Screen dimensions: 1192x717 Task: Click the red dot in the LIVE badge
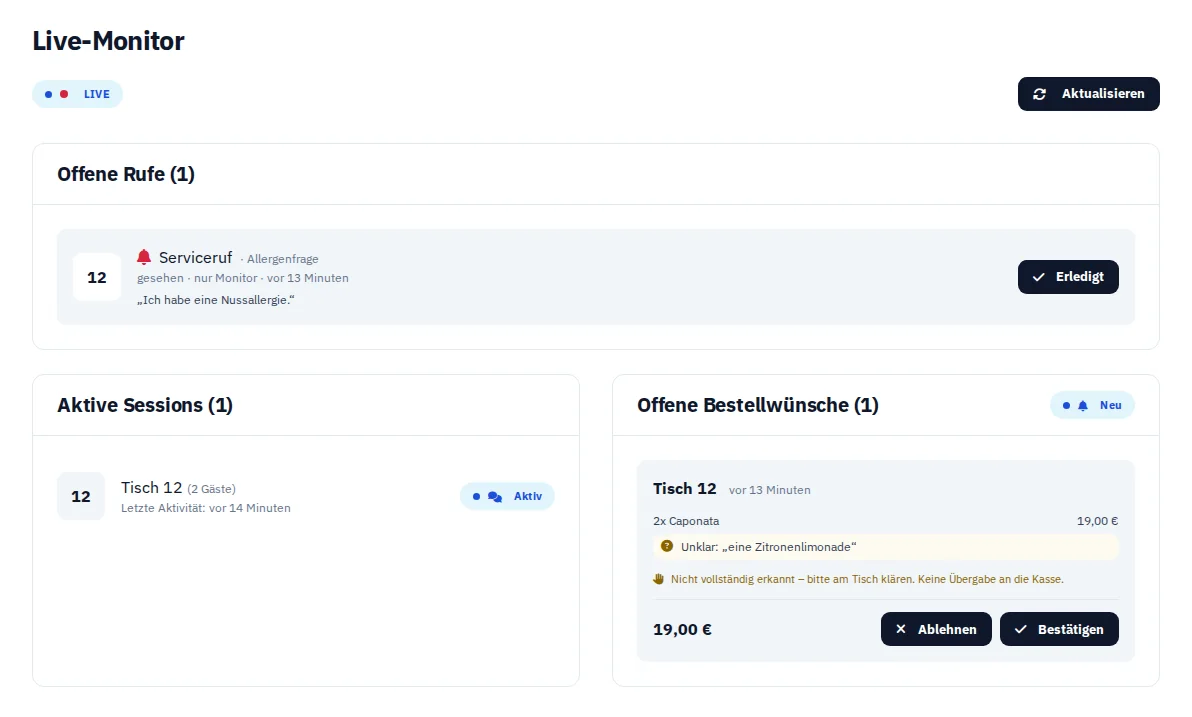coord(64,94)
